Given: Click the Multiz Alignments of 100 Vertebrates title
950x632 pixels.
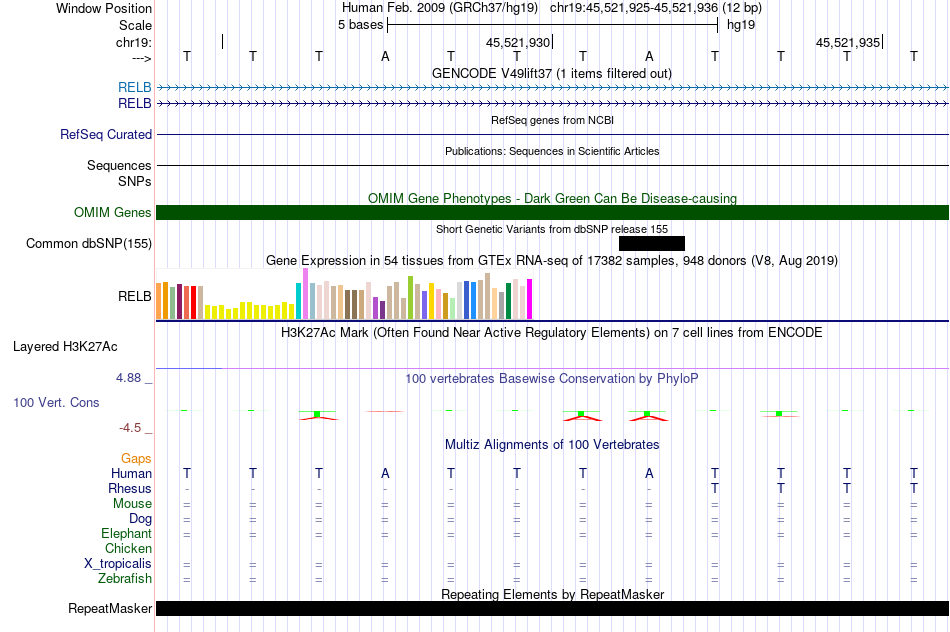Looking at the screenshot, I should [x=552, y=445].
